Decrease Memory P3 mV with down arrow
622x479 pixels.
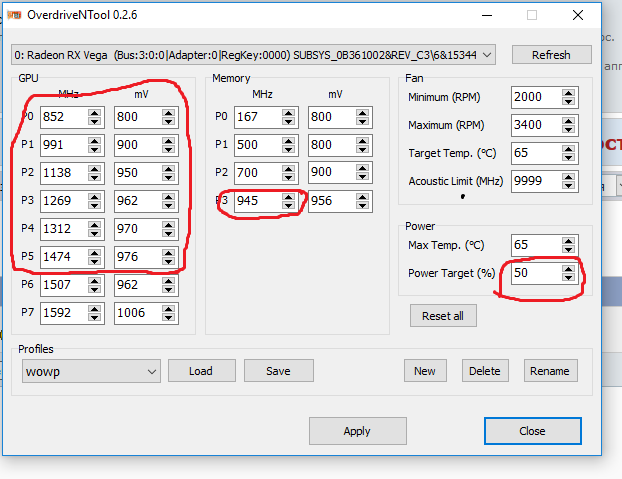click(x=363, y=205)
